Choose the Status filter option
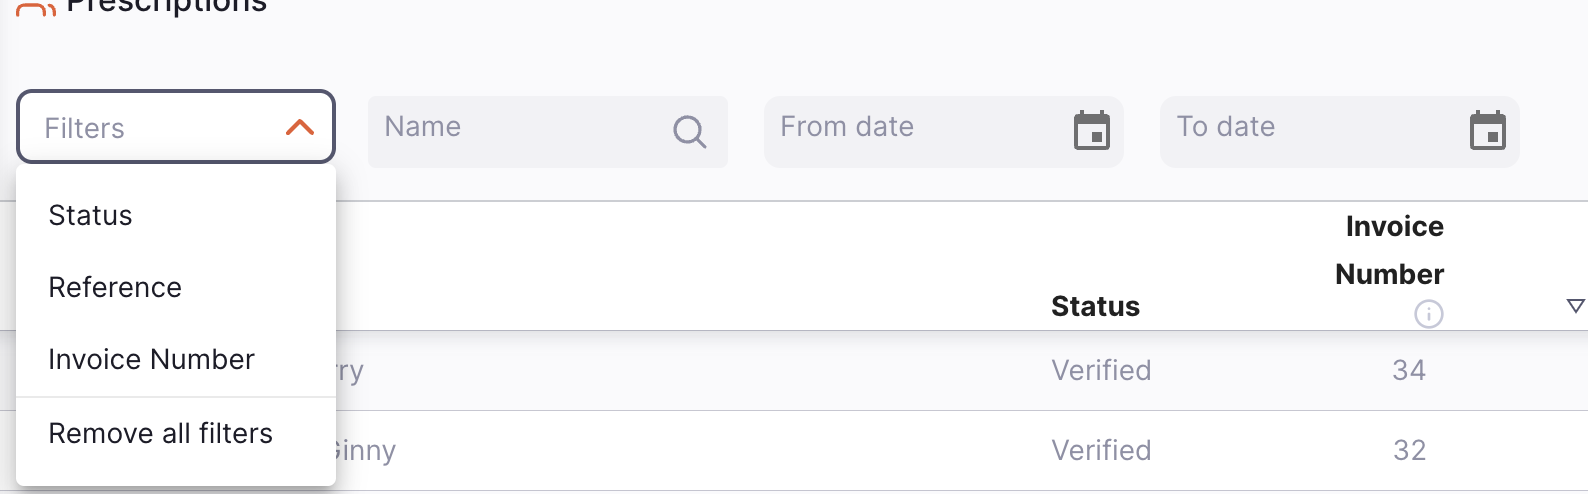Screen dimensions: 1588x494 point(91,216)
